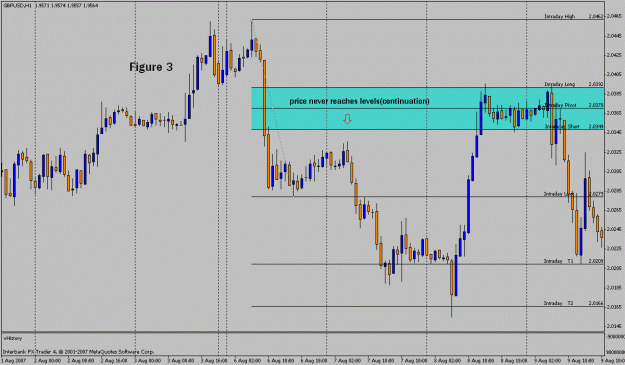Select the "Figure 3" label on the chart
This screenshot has width=625, height=365.
151,67
